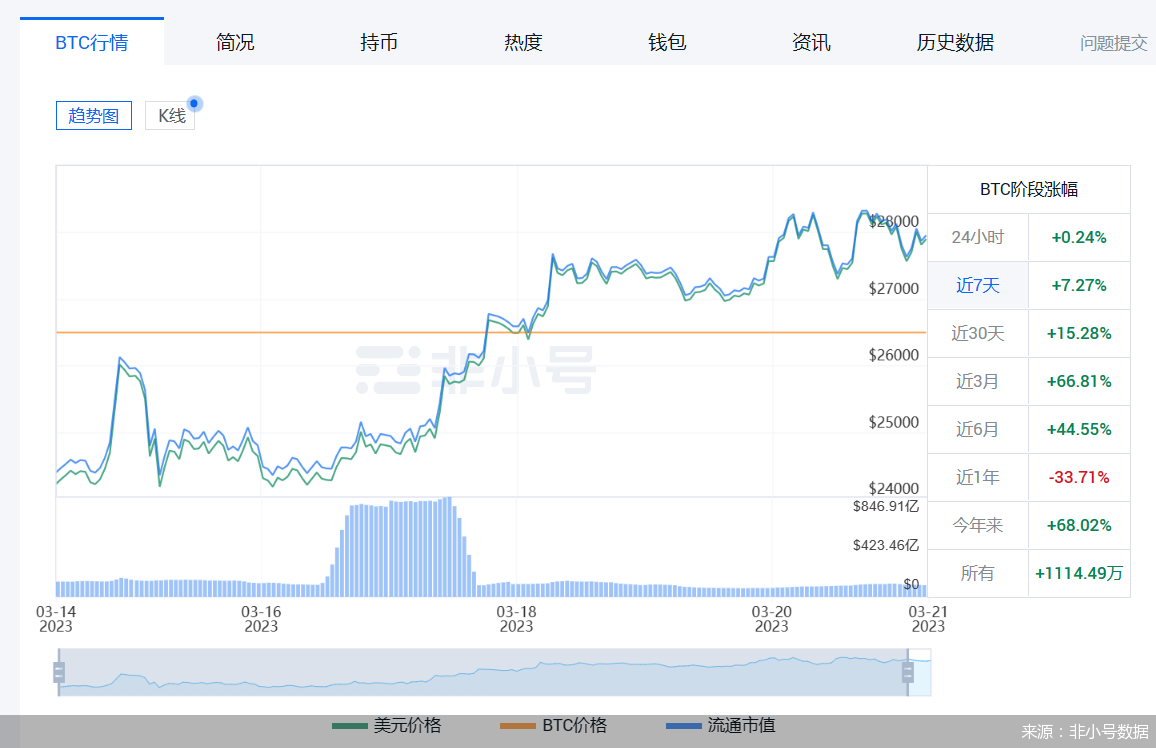Switch to the K线 chart view

point(170,115)
